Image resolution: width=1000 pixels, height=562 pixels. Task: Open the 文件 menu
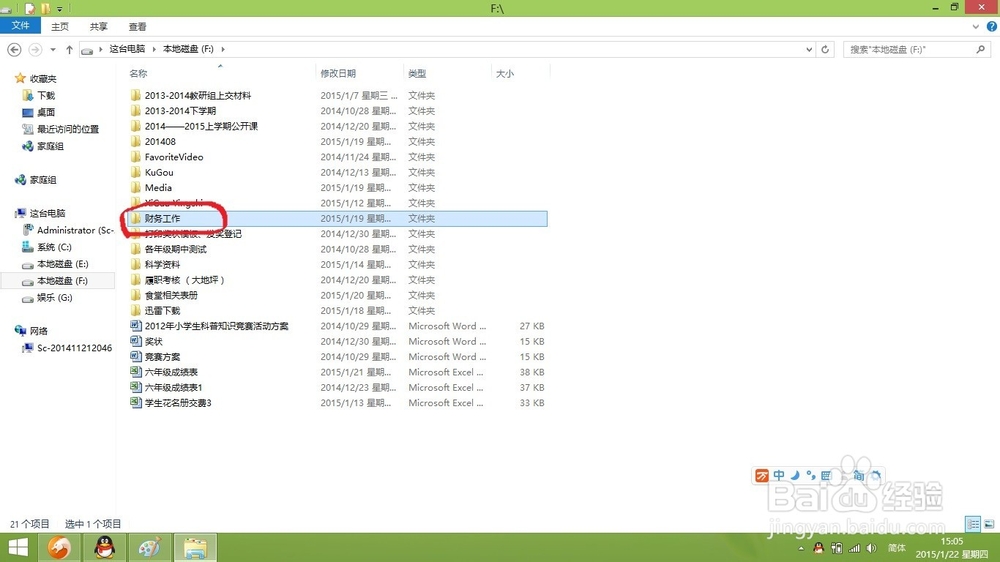pyautogui.click(x=20, y=26)
